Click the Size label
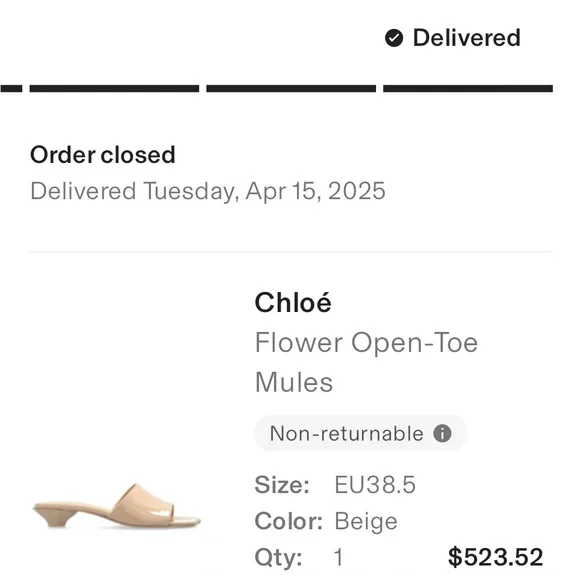Viewport: 580px width, 580px height. (x=282, y=485)
